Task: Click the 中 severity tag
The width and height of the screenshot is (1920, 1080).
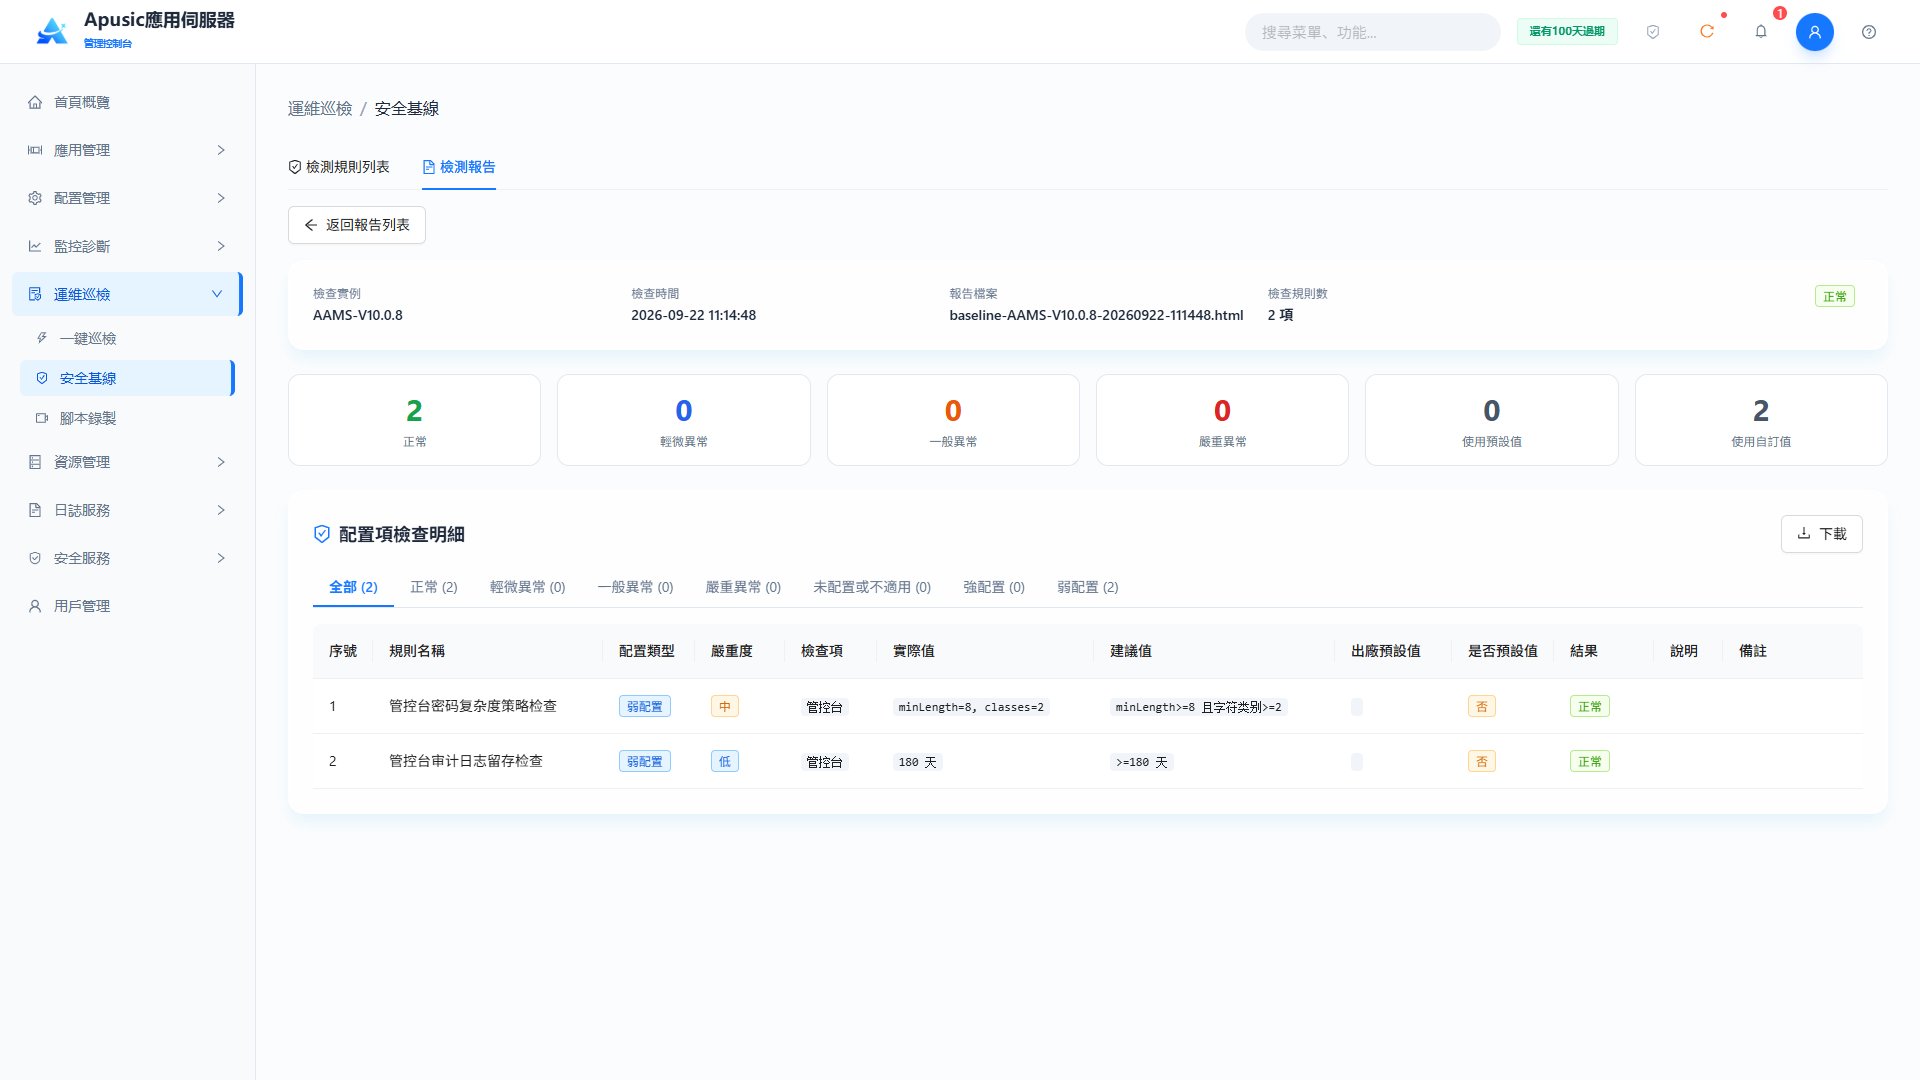Action: 725,707
